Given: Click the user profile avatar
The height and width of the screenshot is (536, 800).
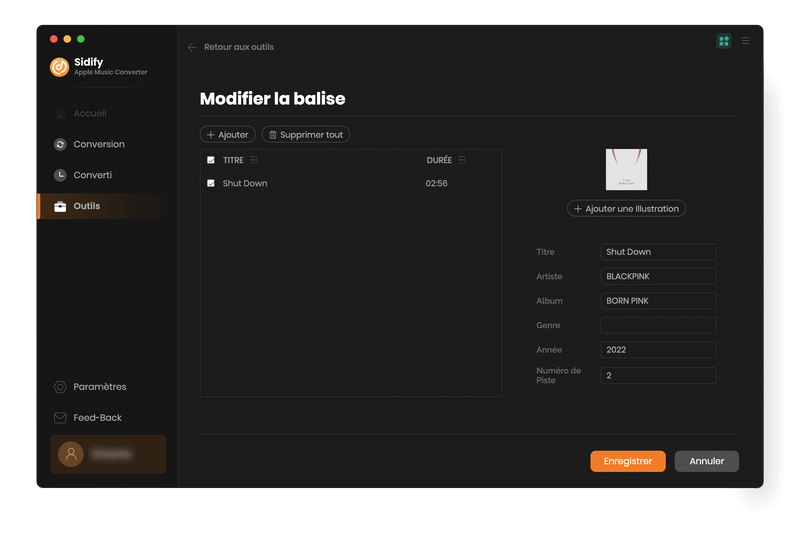Looking at the screenshot, I should 71,454.
